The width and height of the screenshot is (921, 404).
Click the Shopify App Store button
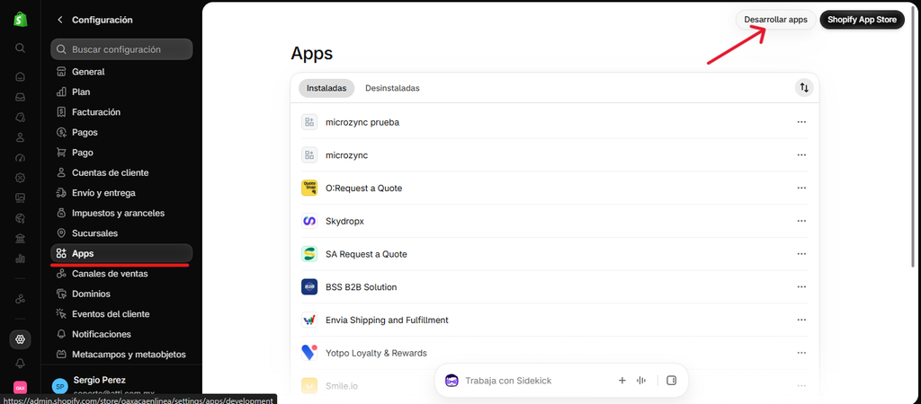pyautogui.click(x=862, y=20)
